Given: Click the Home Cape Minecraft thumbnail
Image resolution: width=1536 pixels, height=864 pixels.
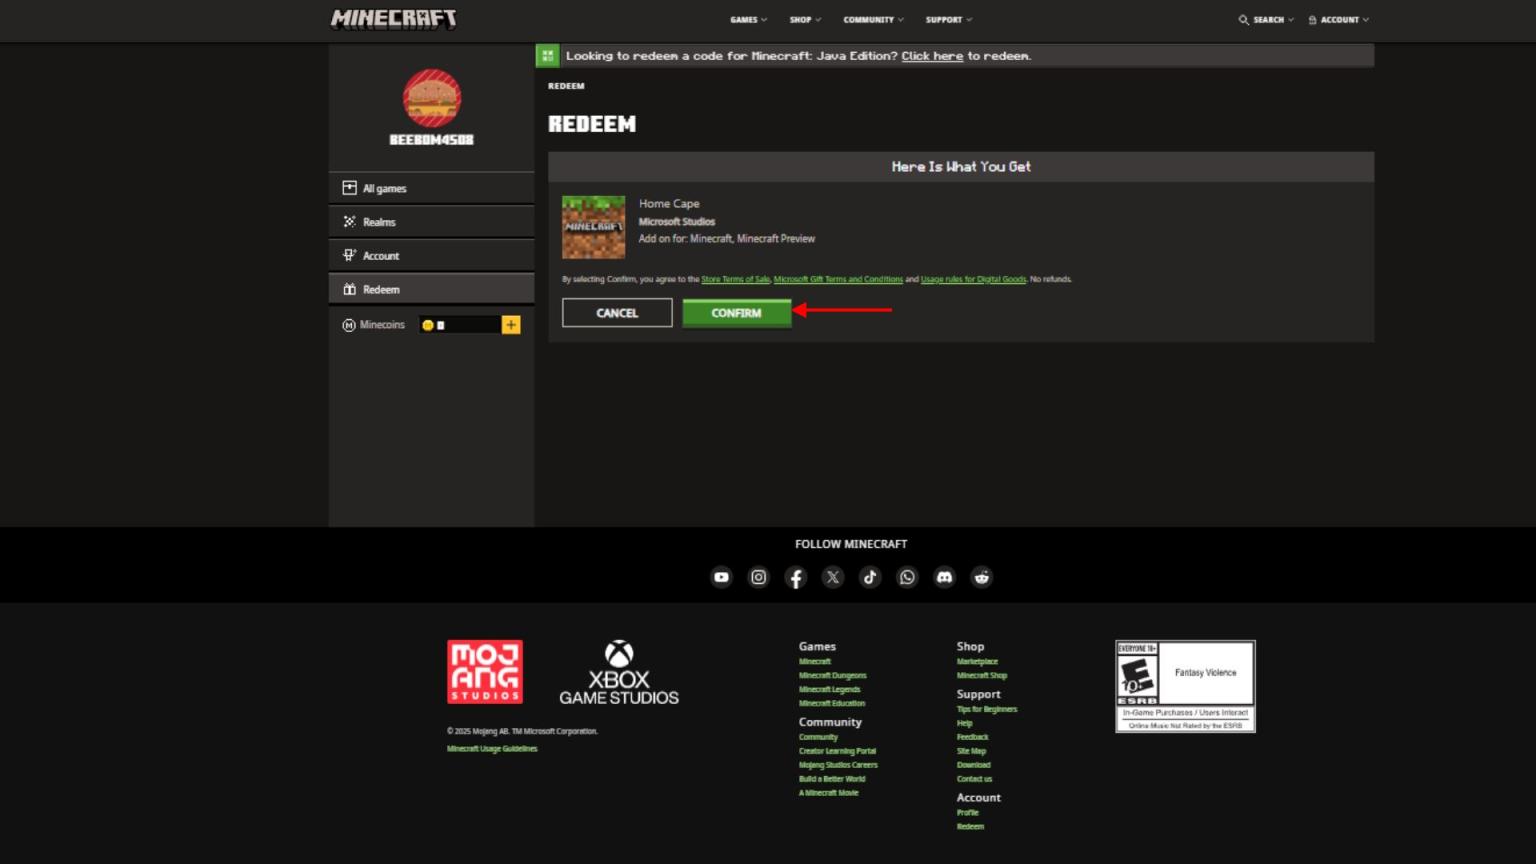Looking at the screenshot, I should click(593, 227).
